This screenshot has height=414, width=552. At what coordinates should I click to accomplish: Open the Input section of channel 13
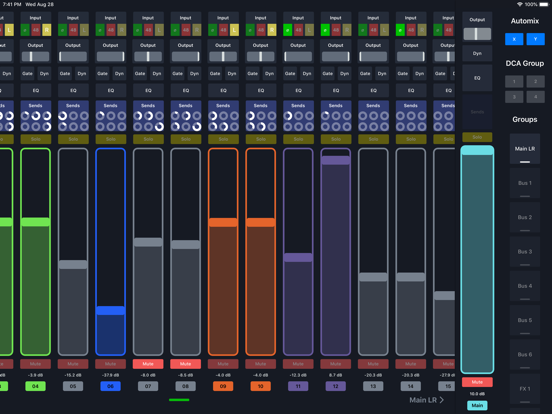tap(373, 18)
